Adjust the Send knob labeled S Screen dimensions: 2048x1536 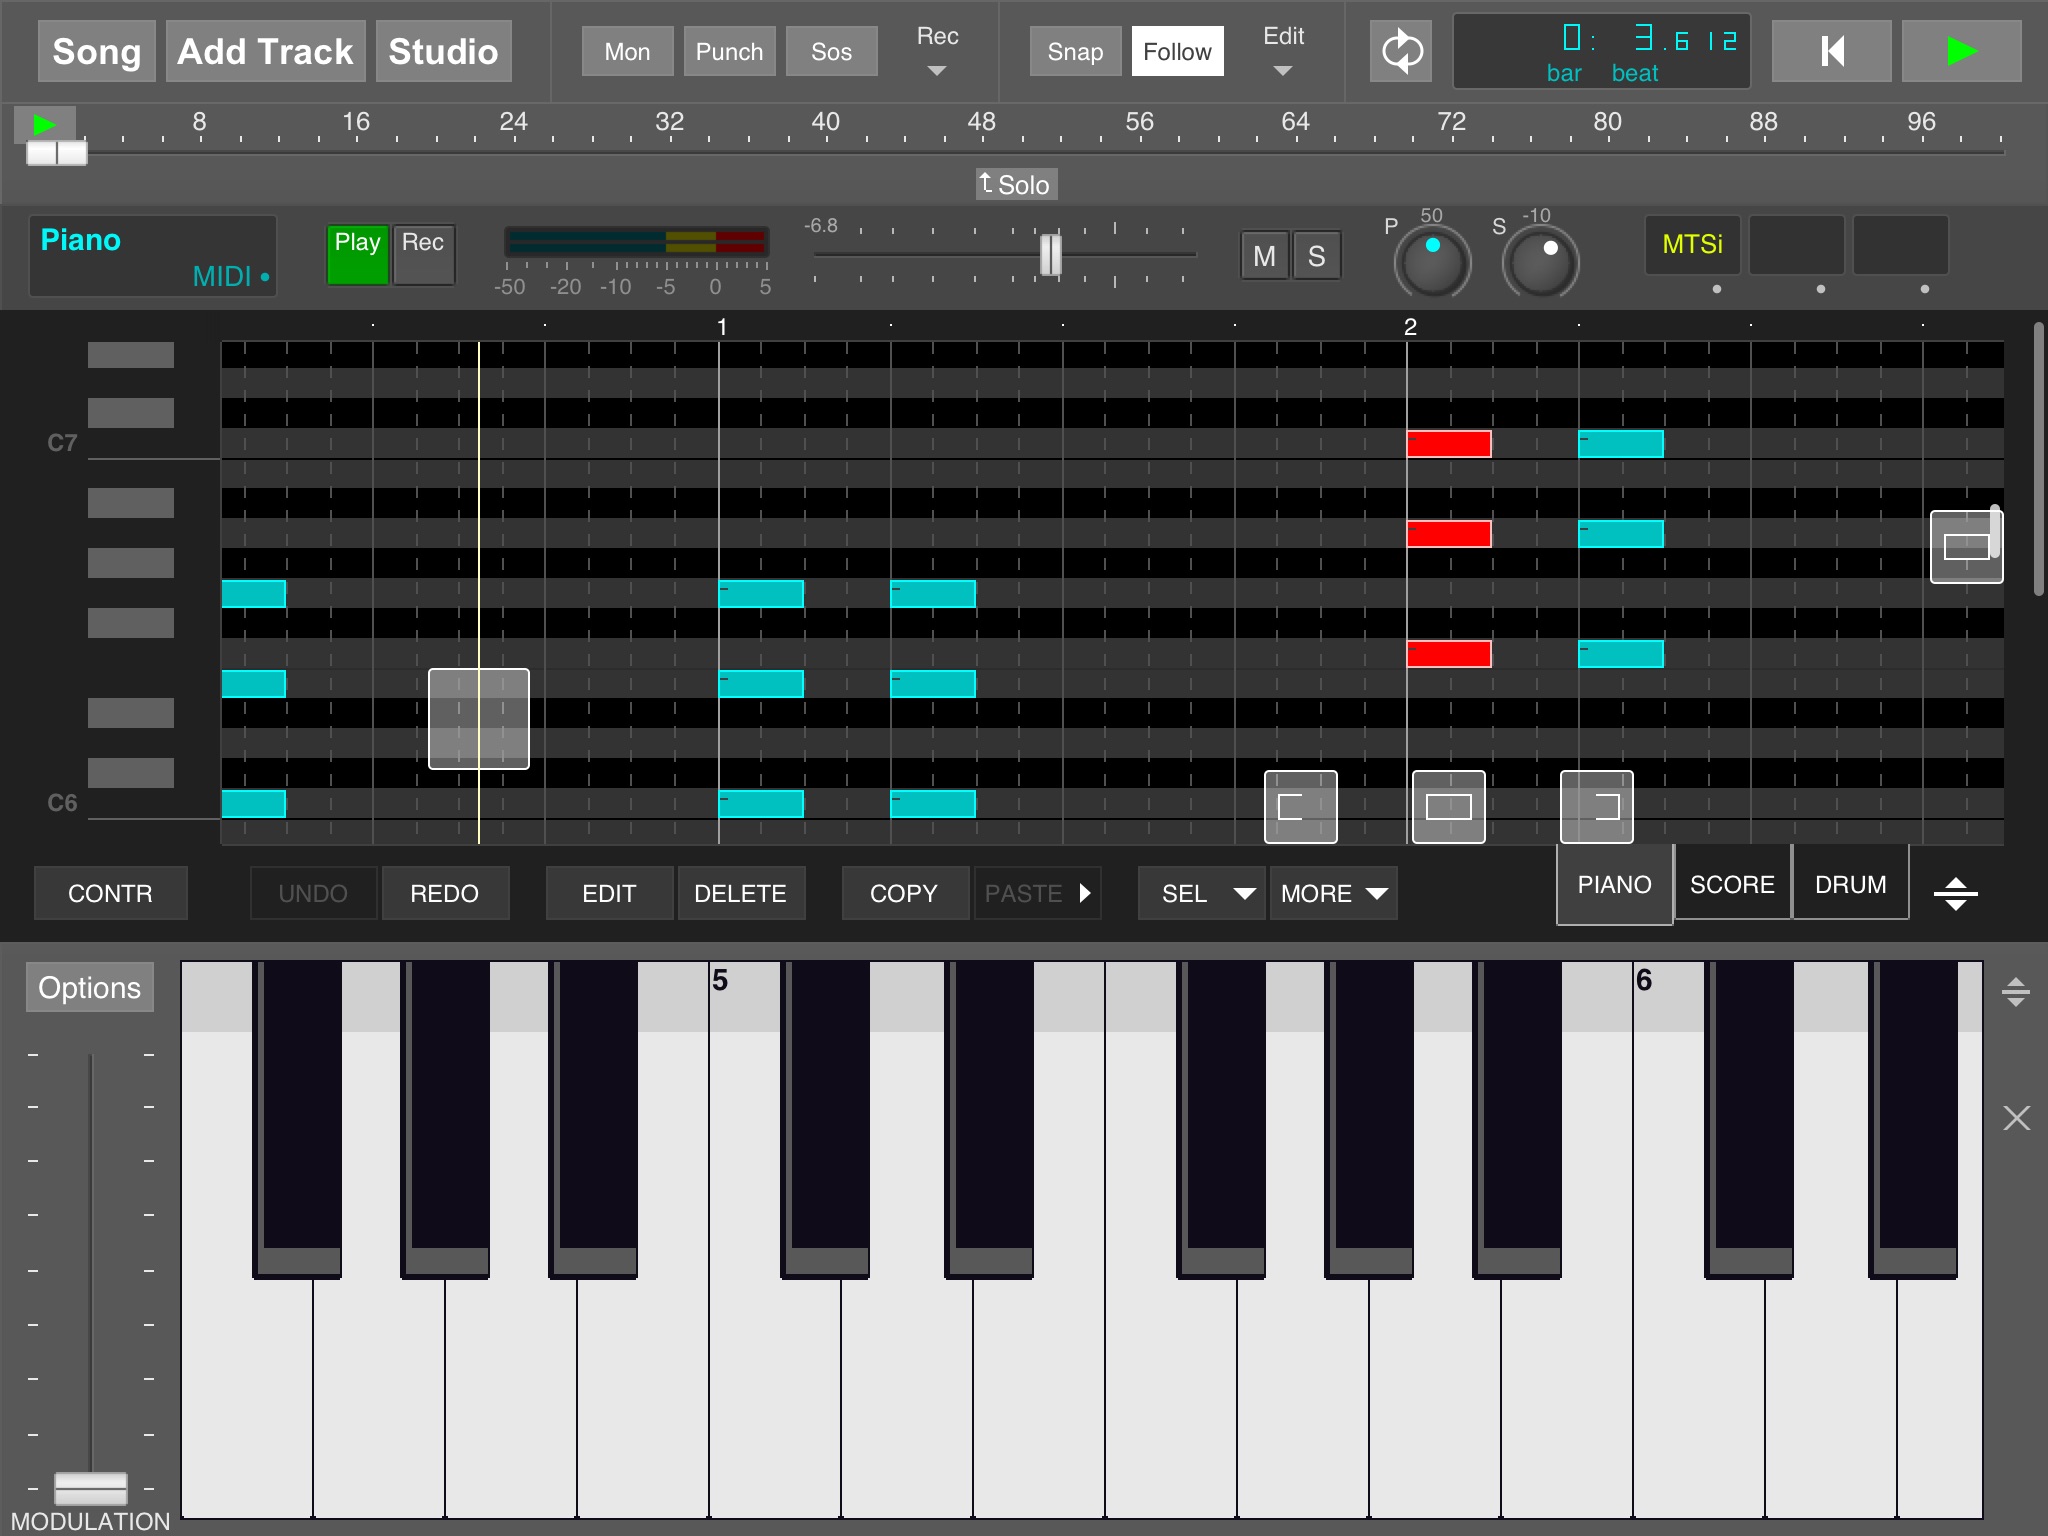point(1540,262)
